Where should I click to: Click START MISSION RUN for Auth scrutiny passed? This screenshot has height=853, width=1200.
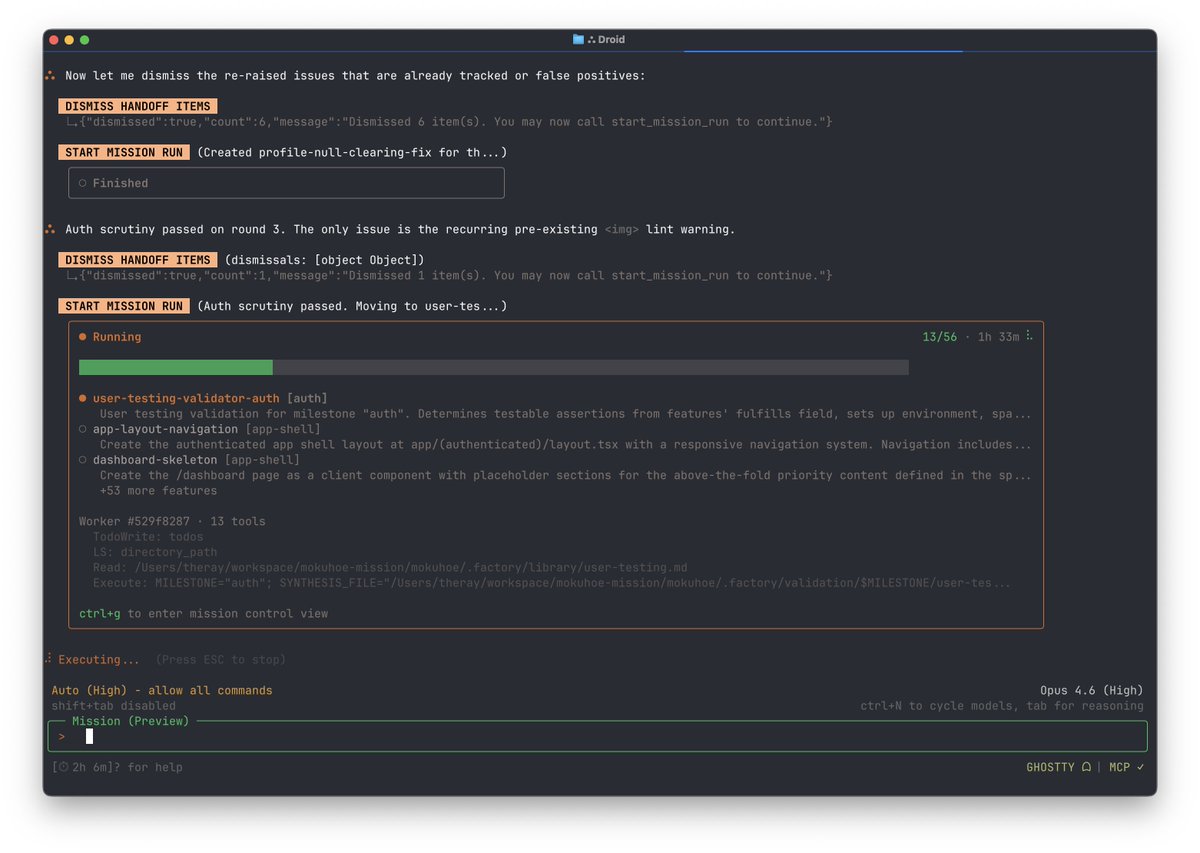(124, 306)
